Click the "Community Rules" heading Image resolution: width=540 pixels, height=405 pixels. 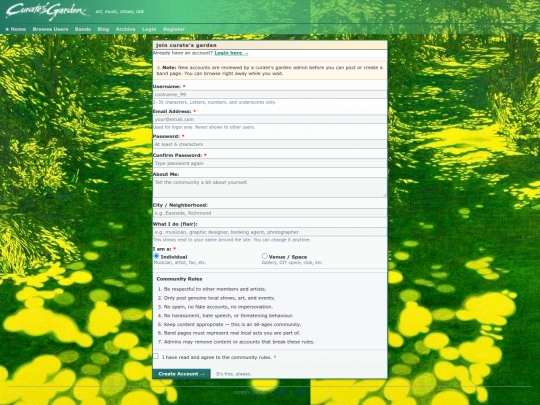coord(179,279)
